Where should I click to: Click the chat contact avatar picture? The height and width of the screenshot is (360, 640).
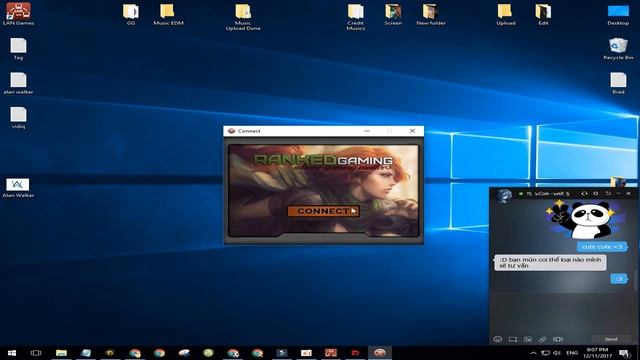(x=504, y=196)
